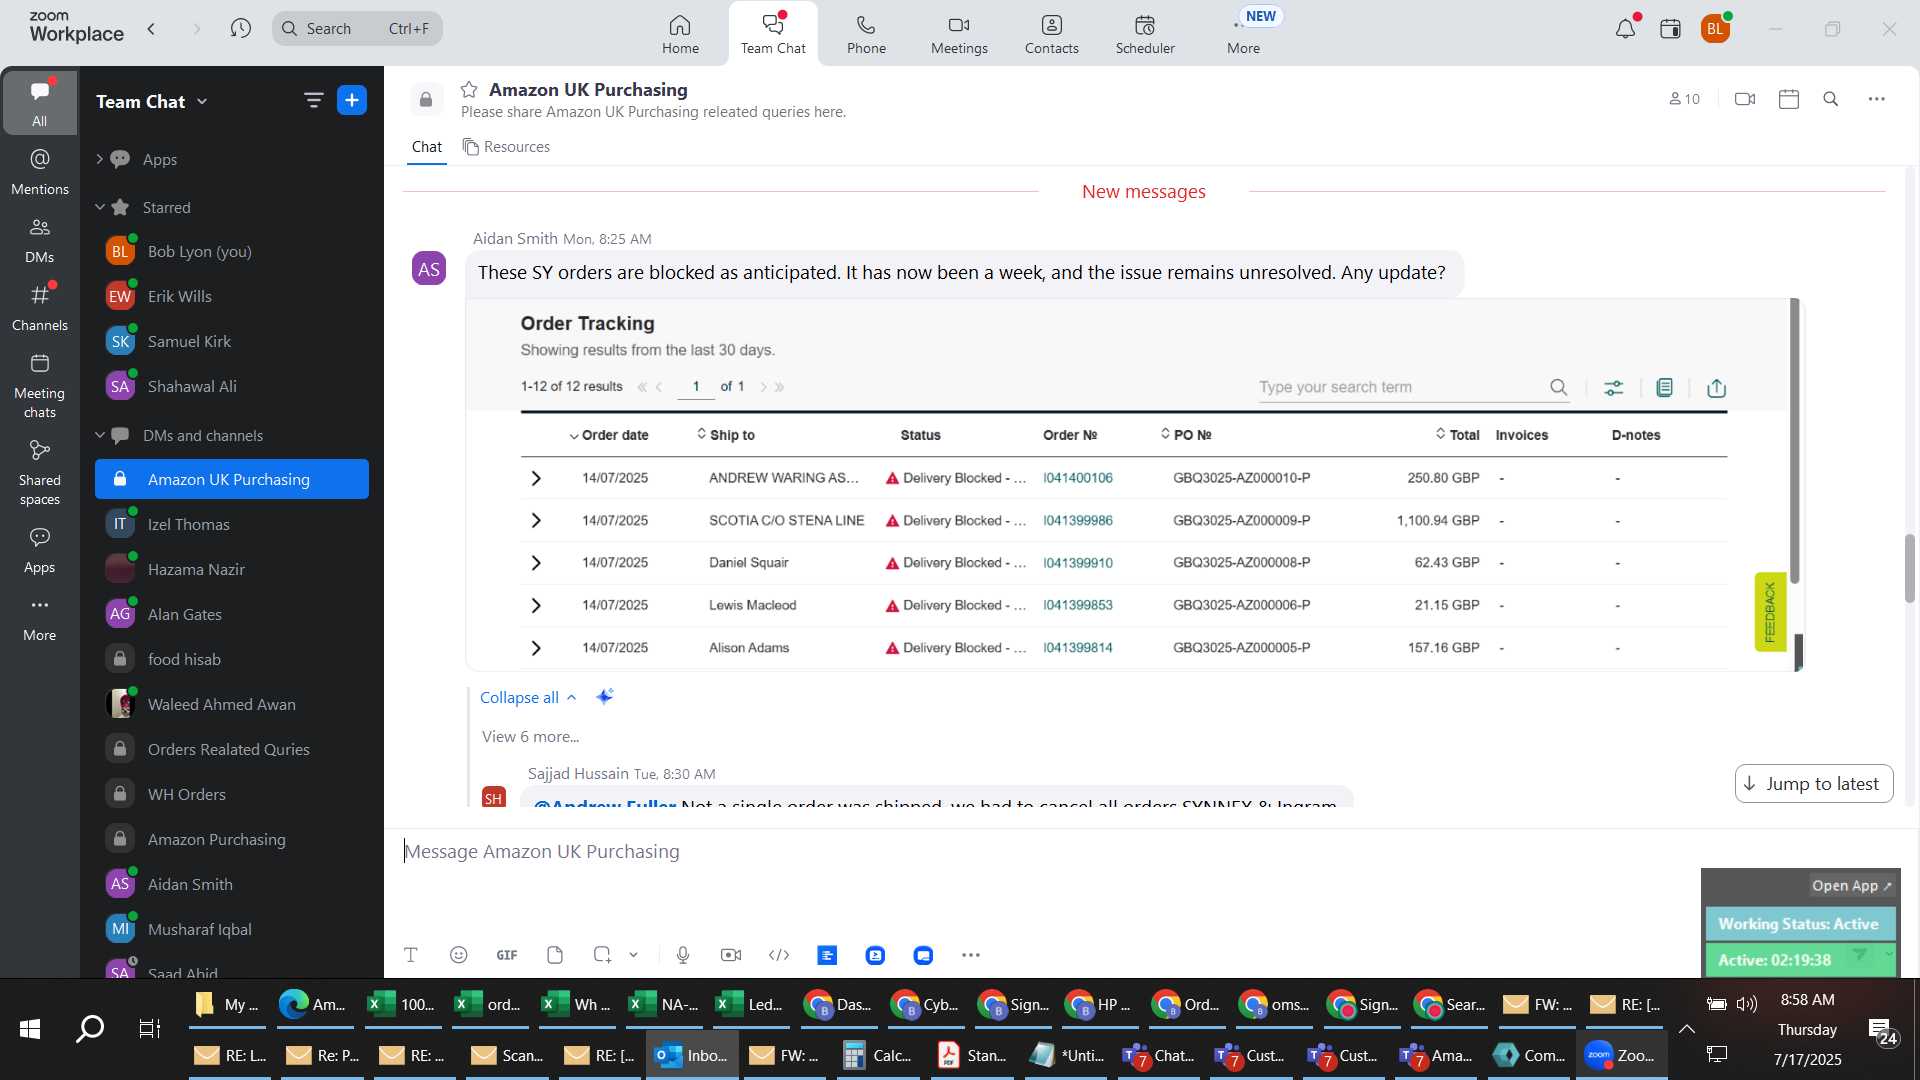This screenshot has width=1920, height=1080.
Task: Open the Apps item above More in the left rail
Action: [40, 550]
